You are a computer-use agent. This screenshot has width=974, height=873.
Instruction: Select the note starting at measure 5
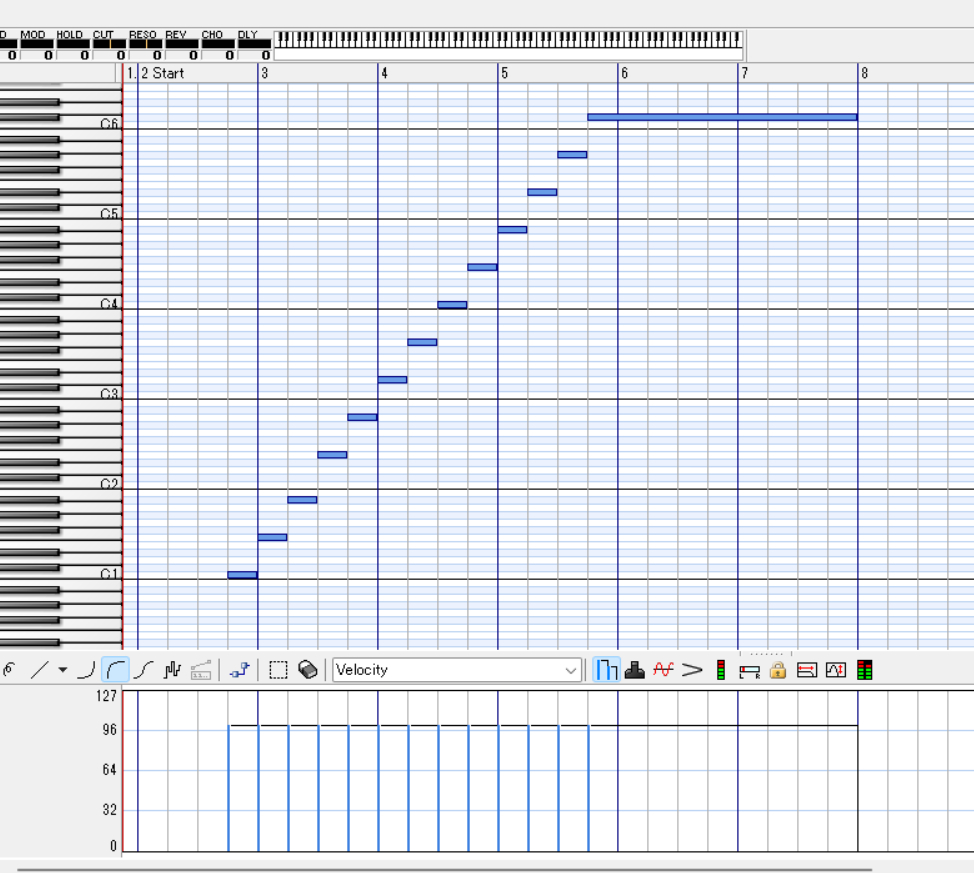[x=512, y=230]
